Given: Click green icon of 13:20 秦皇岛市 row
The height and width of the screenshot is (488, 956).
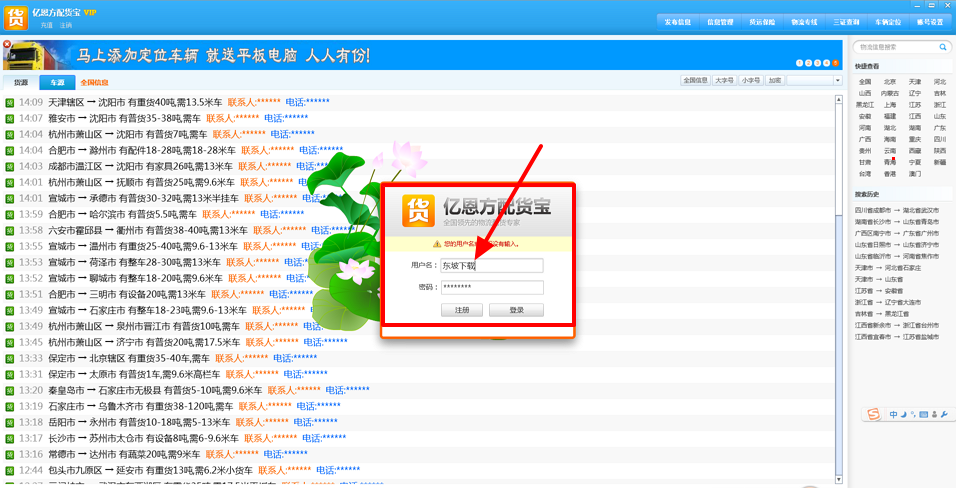Looking at the screenshot, I should 10,390.
